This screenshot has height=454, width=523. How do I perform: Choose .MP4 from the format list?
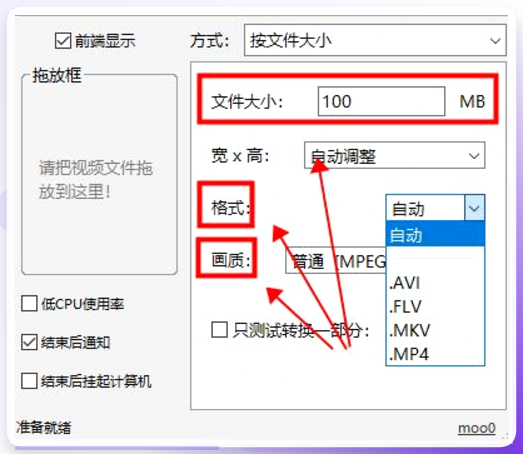point(435,354)
